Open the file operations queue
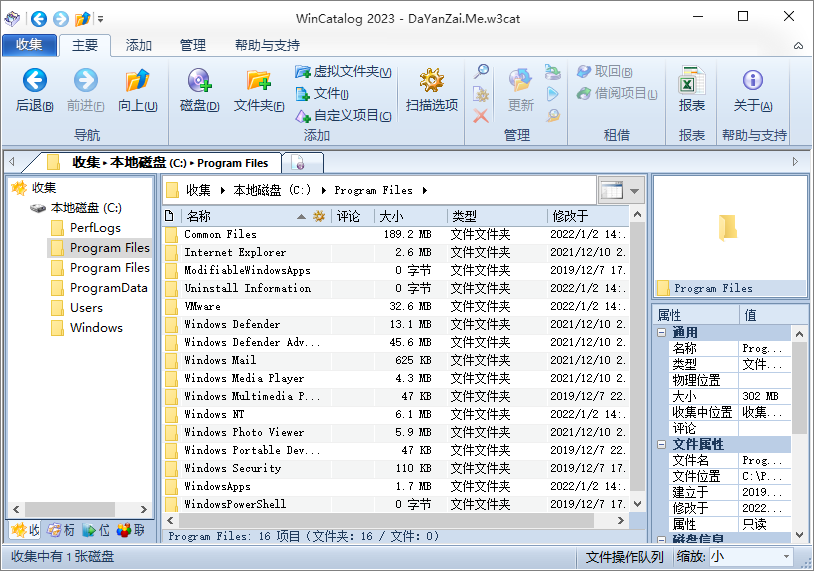The height and width of the screenshot is (571, 814). coord(625,557)
